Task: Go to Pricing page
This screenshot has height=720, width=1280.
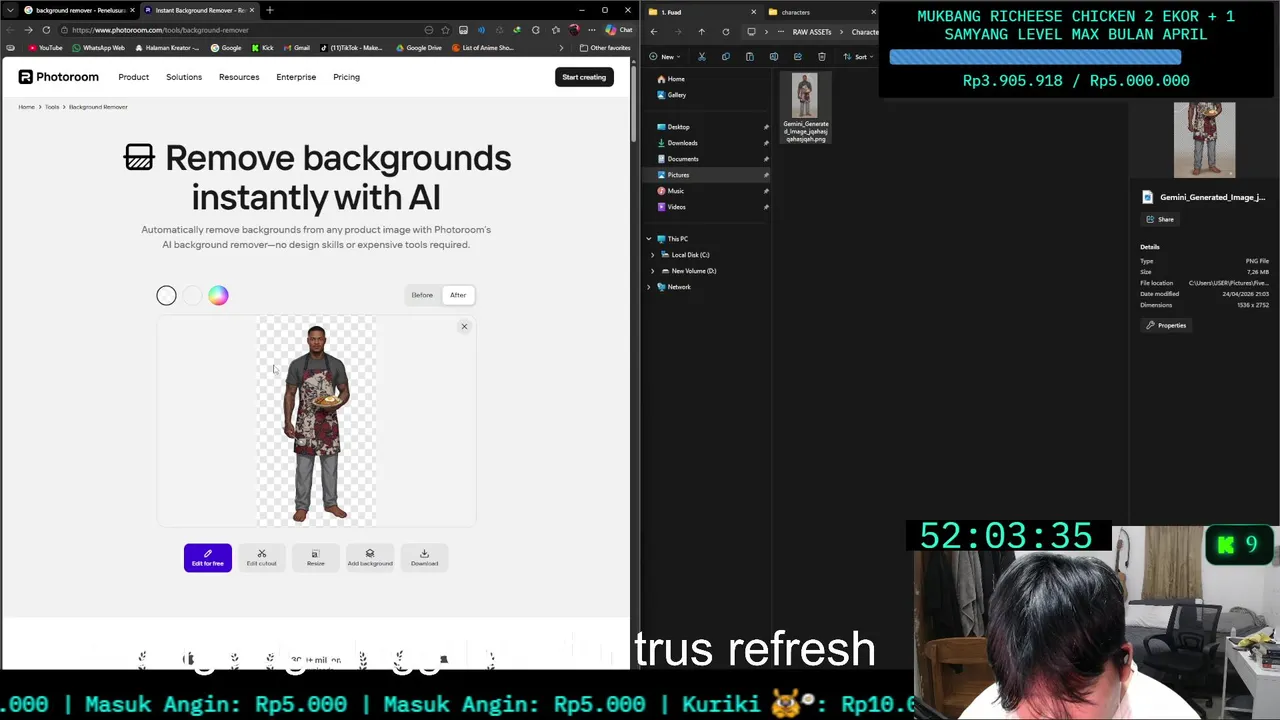Action: (346, 77)
